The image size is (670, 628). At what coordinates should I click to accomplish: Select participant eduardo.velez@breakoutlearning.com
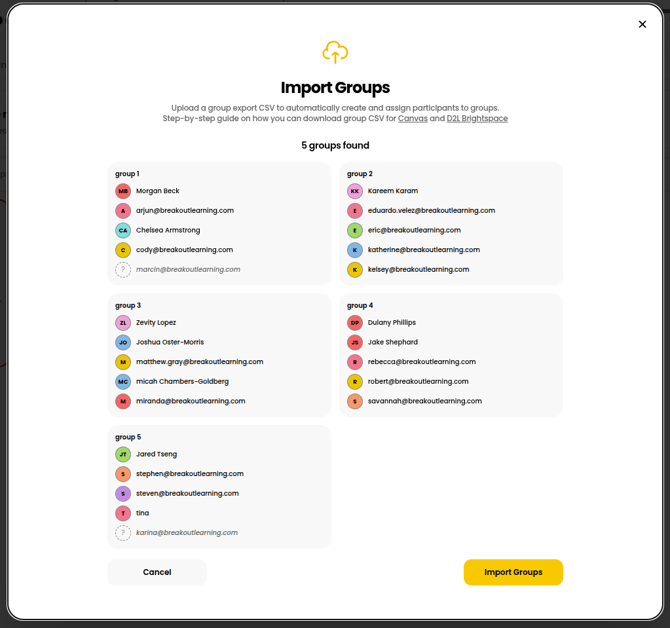pos(431,211)
